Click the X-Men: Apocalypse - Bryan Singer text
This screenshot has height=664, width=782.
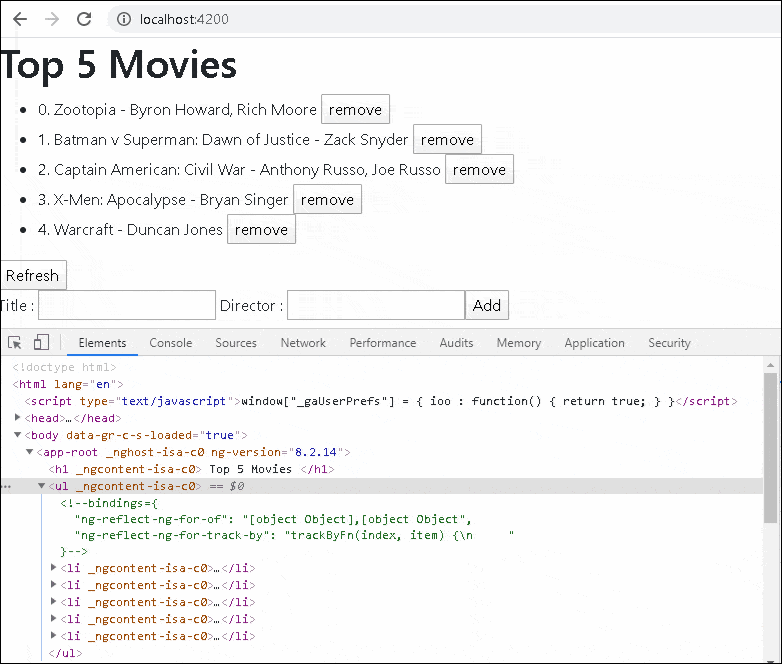163,200
